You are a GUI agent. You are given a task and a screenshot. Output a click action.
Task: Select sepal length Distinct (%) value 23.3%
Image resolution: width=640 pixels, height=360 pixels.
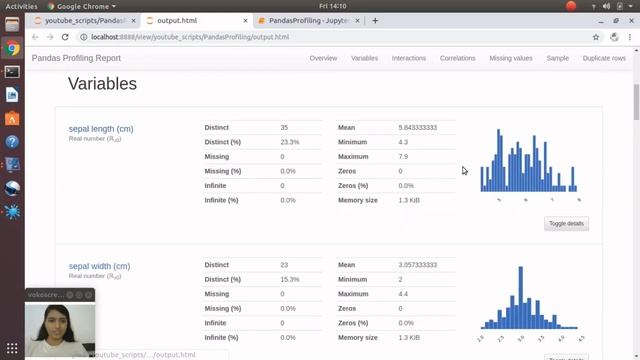coord(290,142)
